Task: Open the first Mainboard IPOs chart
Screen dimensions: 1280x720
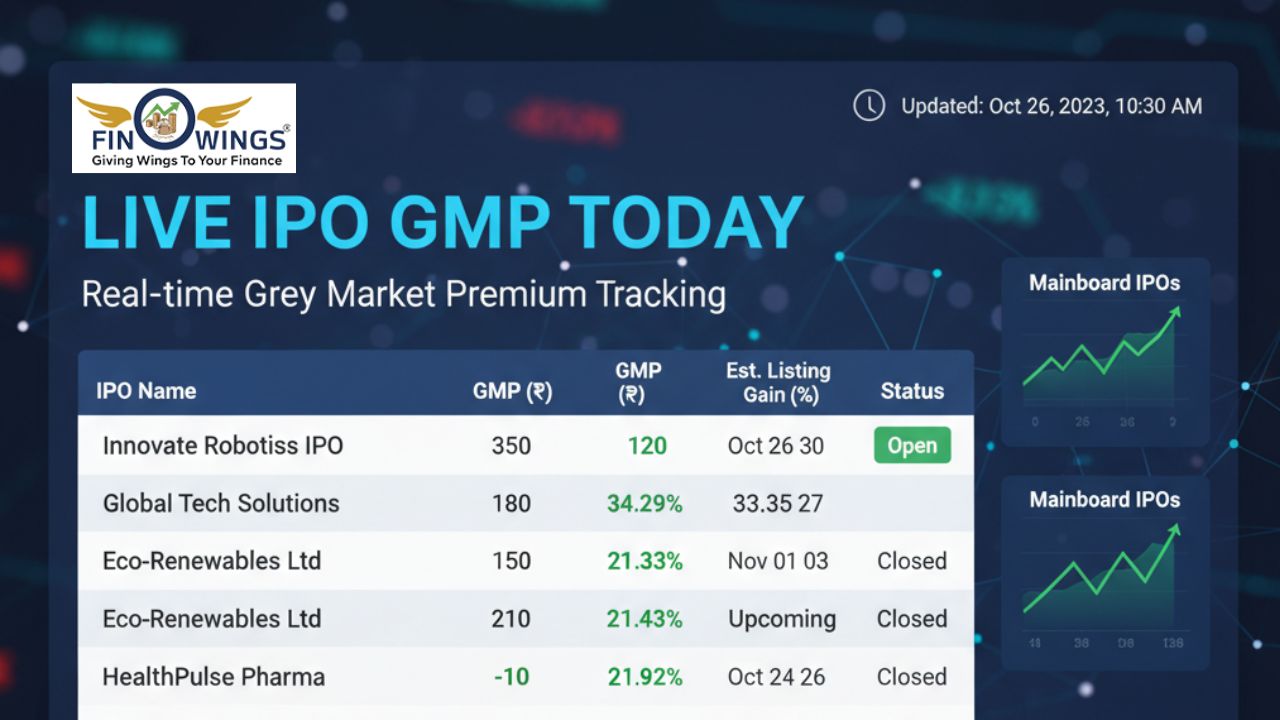Action: click(x=1104, y=352)
